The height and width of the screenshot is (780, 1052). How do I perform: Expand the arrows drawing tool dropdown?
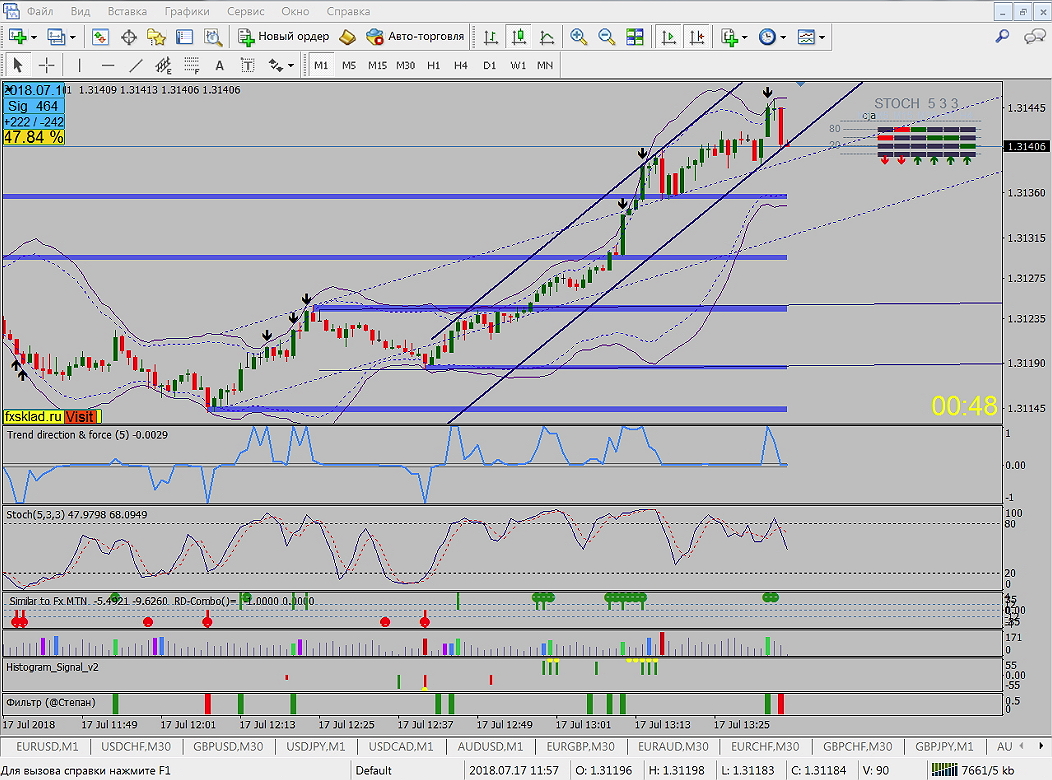pyautogui.click(x=291, y=66)
